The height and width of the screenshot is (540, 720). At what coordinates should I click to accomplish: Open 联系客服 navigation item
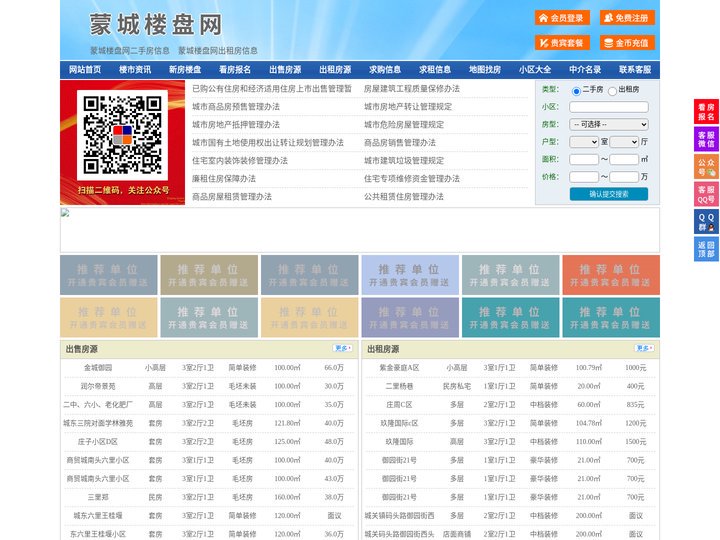635,70
